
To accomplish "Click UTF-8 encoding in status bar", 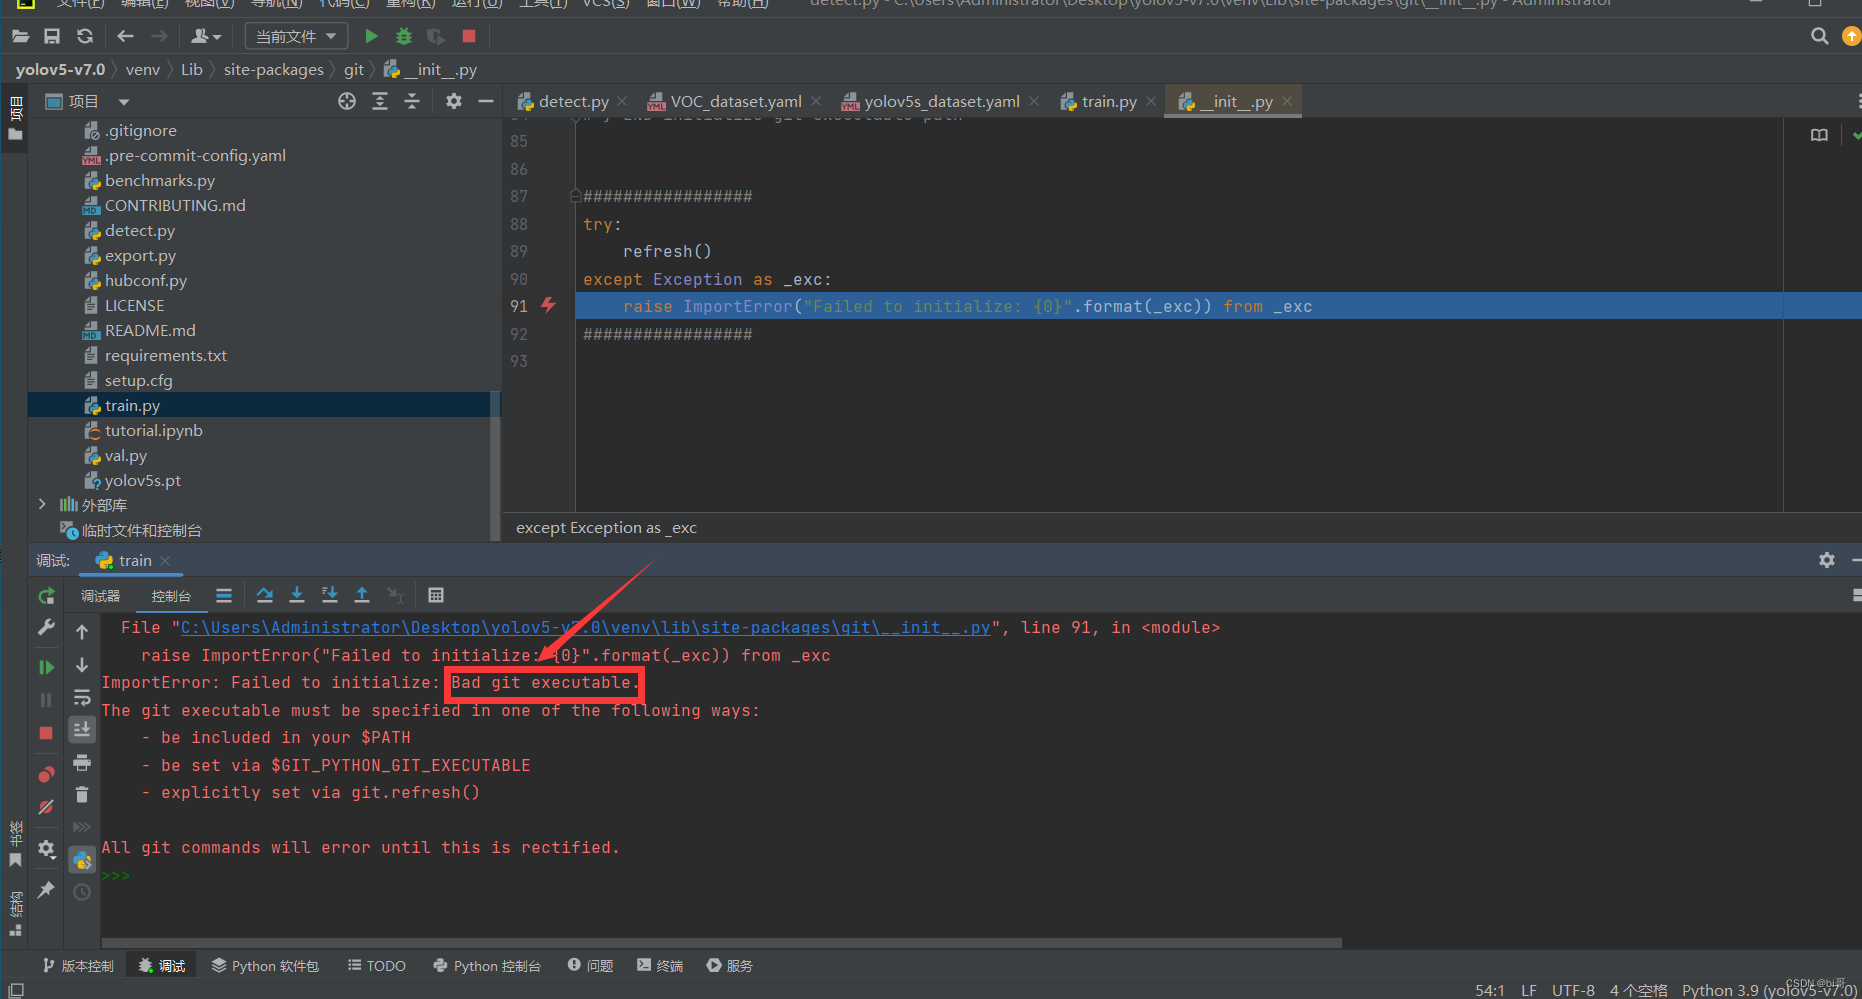I will [x=1573, y=990].
